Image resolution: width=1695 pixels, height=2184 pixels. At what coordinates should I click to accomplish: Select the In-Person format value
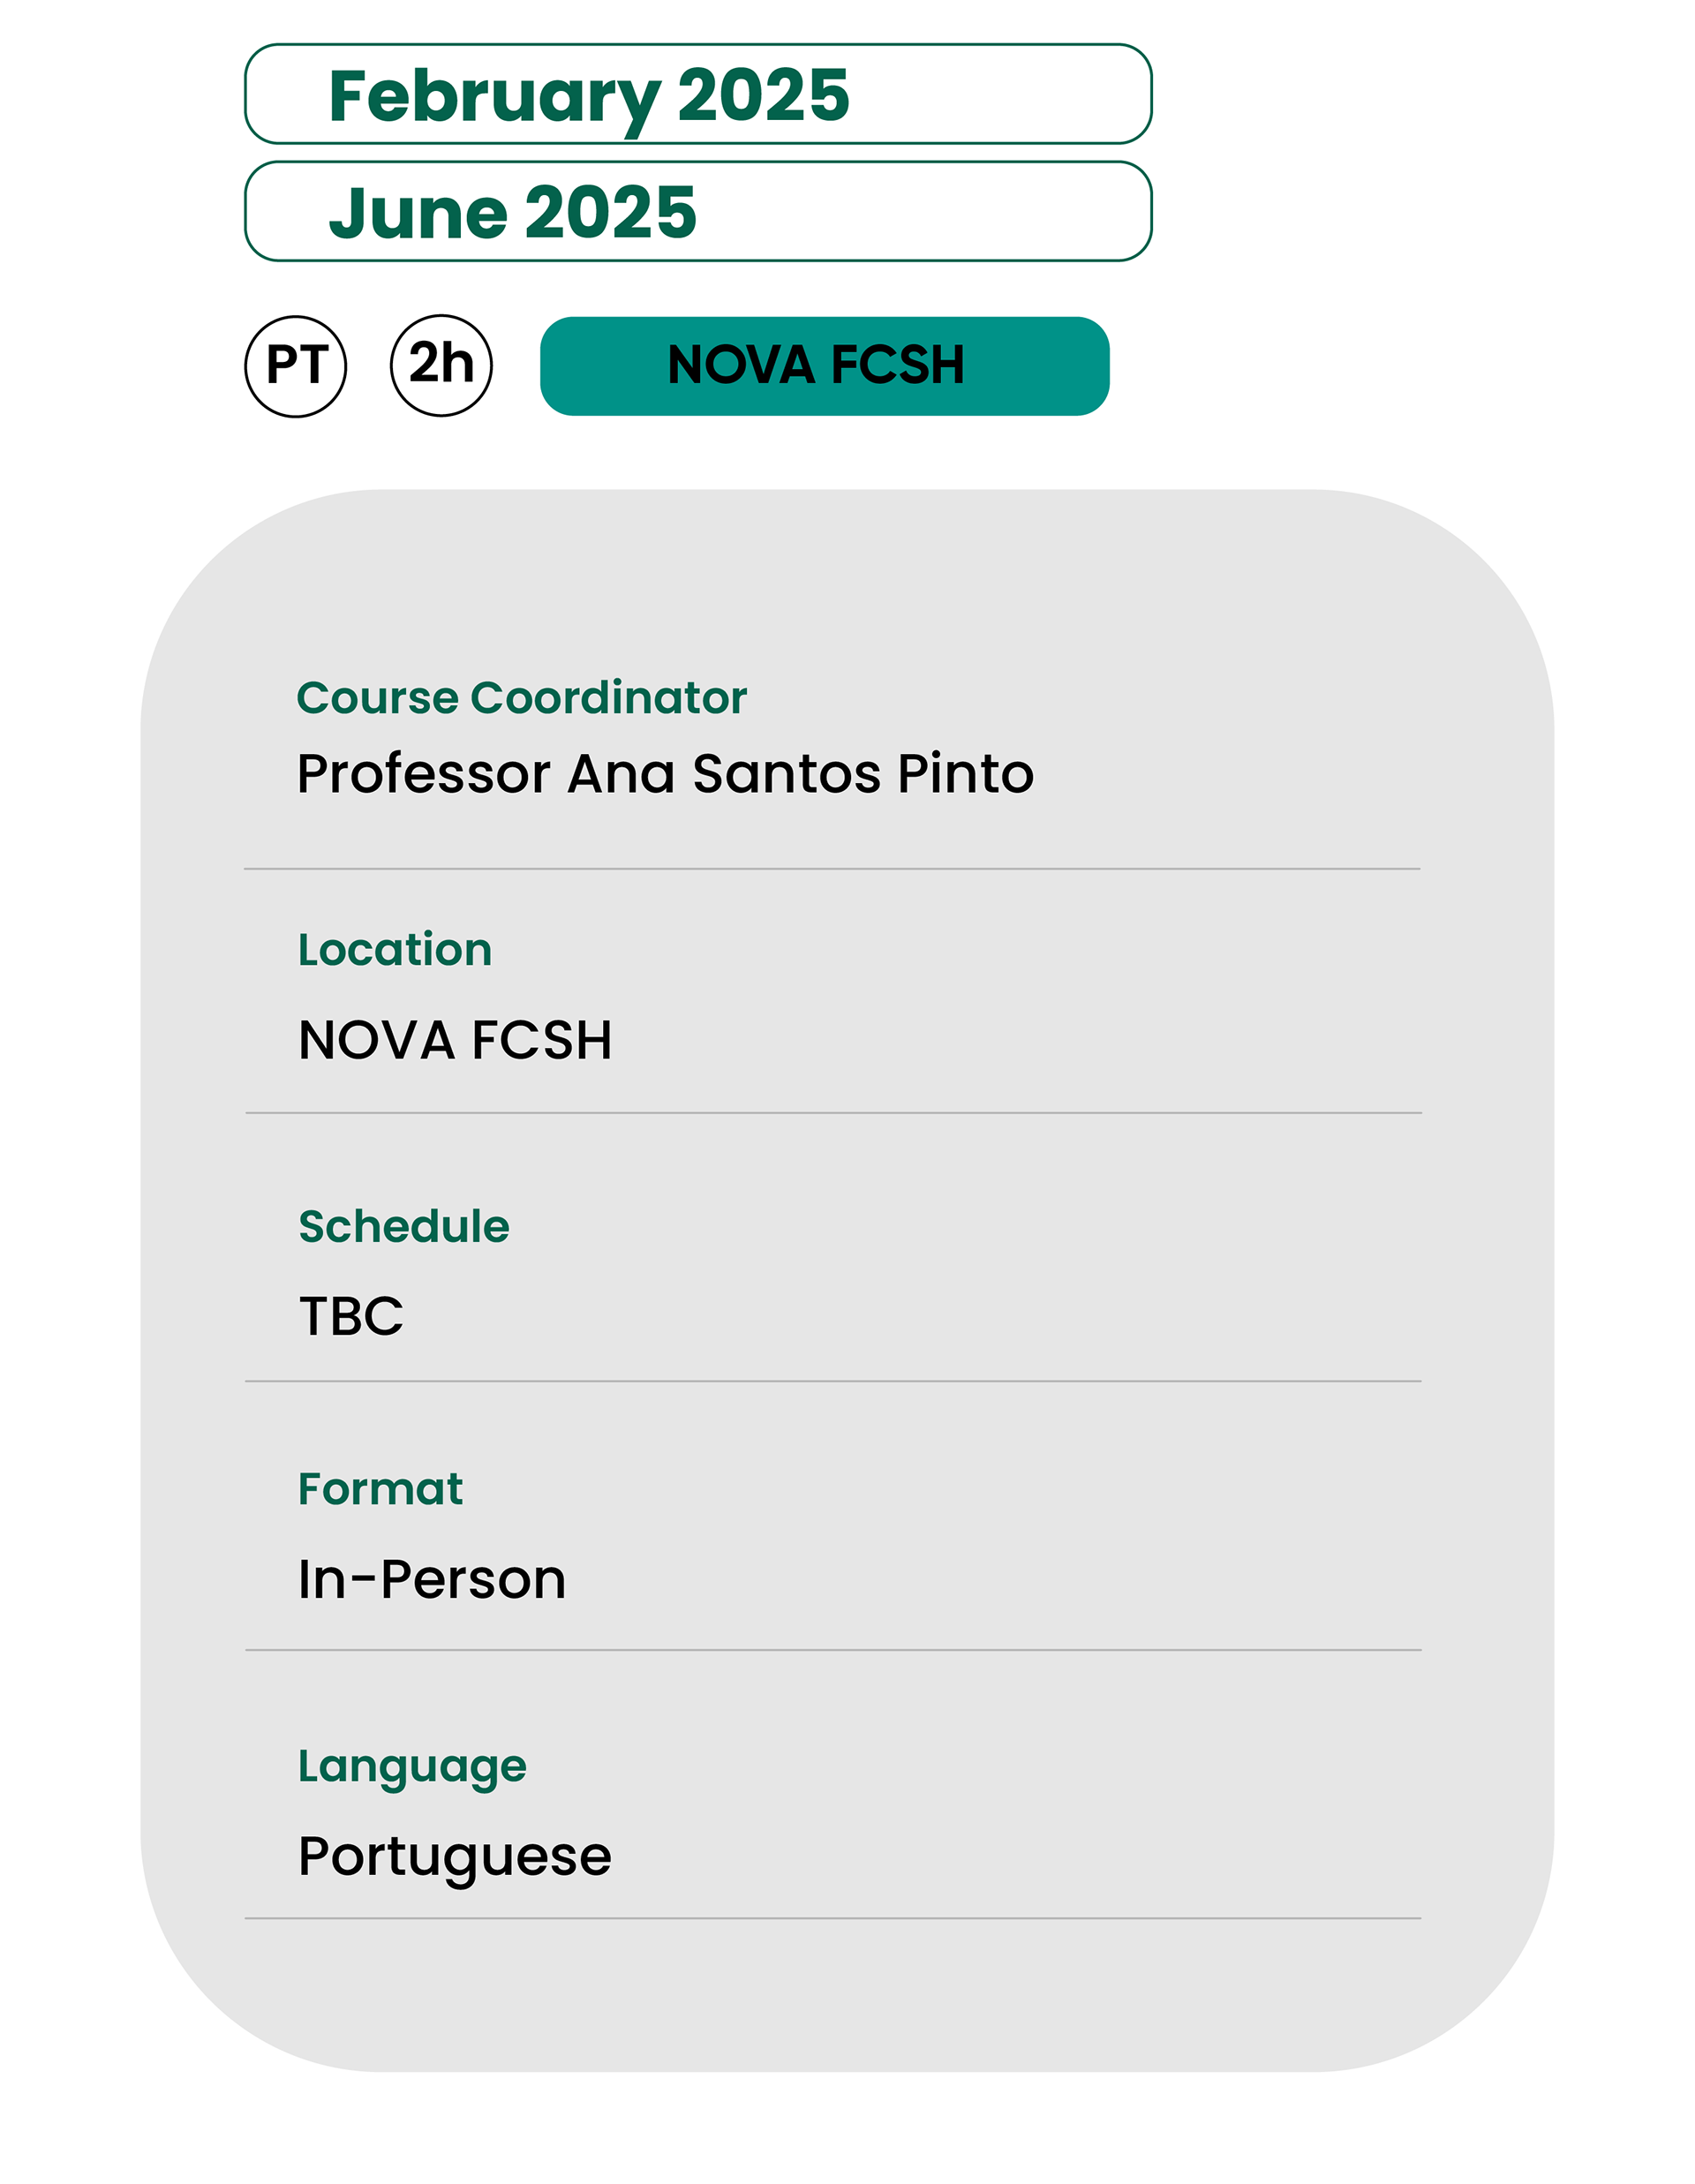(432, 1580)
